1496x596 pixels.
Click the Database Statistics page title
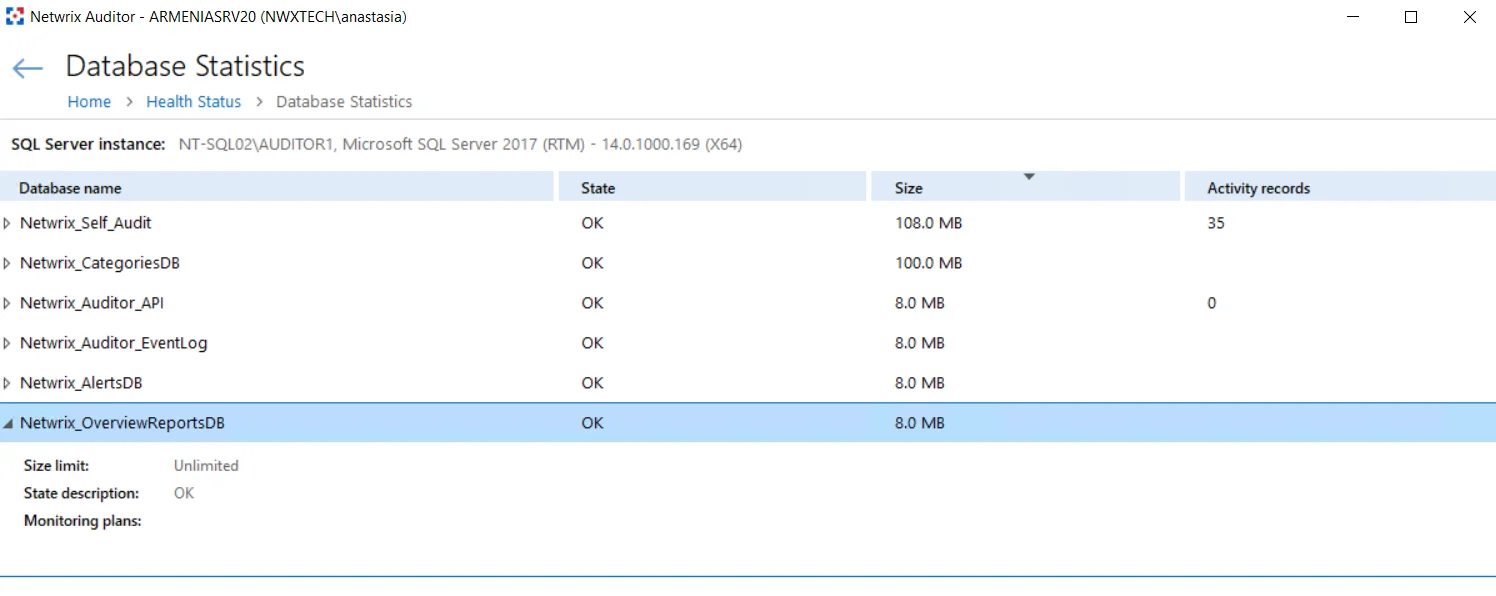pos(185,66)
